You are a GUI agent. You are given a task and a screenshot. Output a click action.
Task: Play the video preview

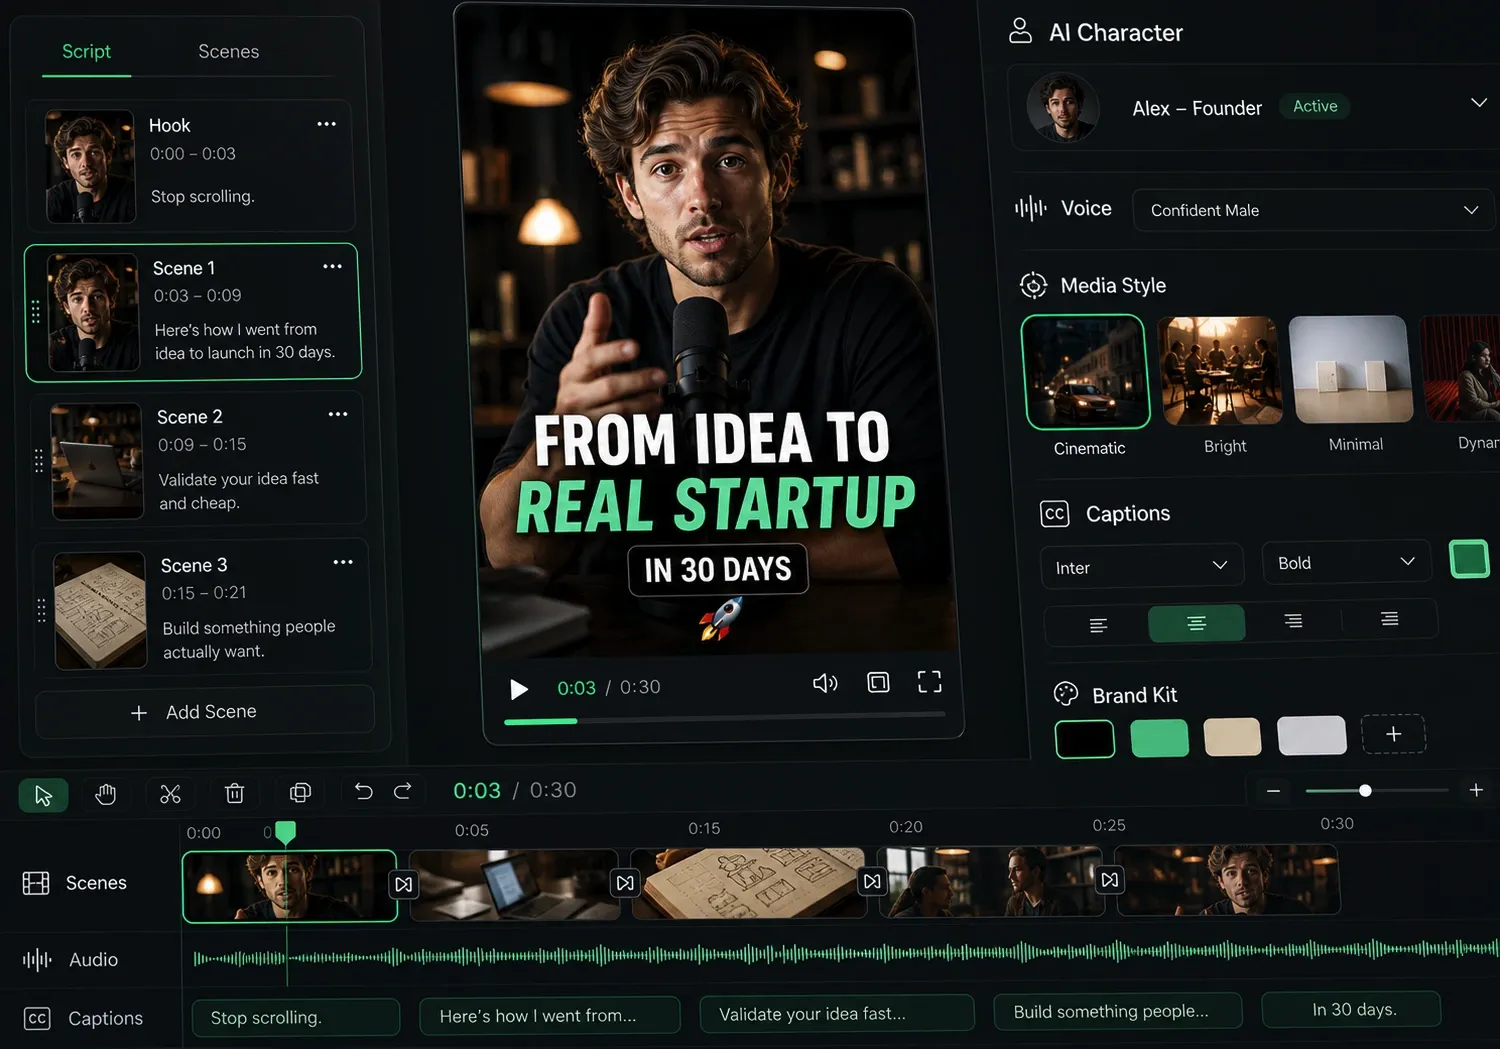click(519, 689)
